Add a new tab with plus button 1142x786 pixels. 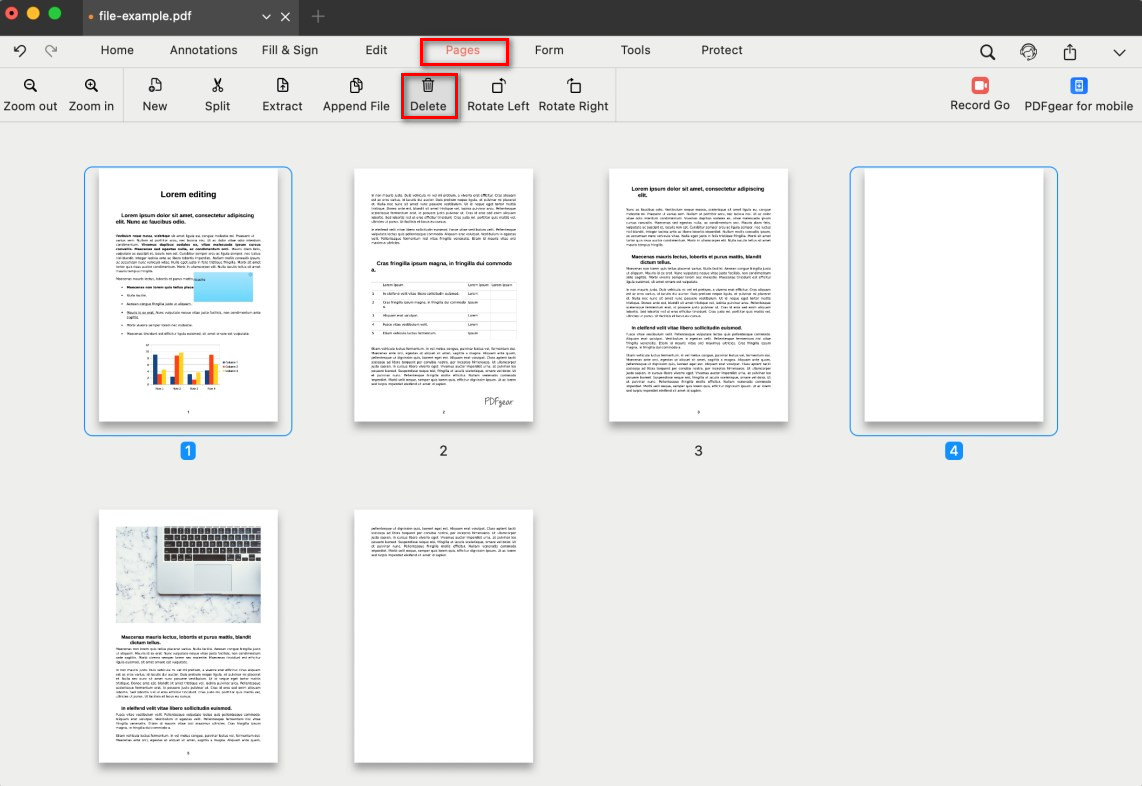318,16
